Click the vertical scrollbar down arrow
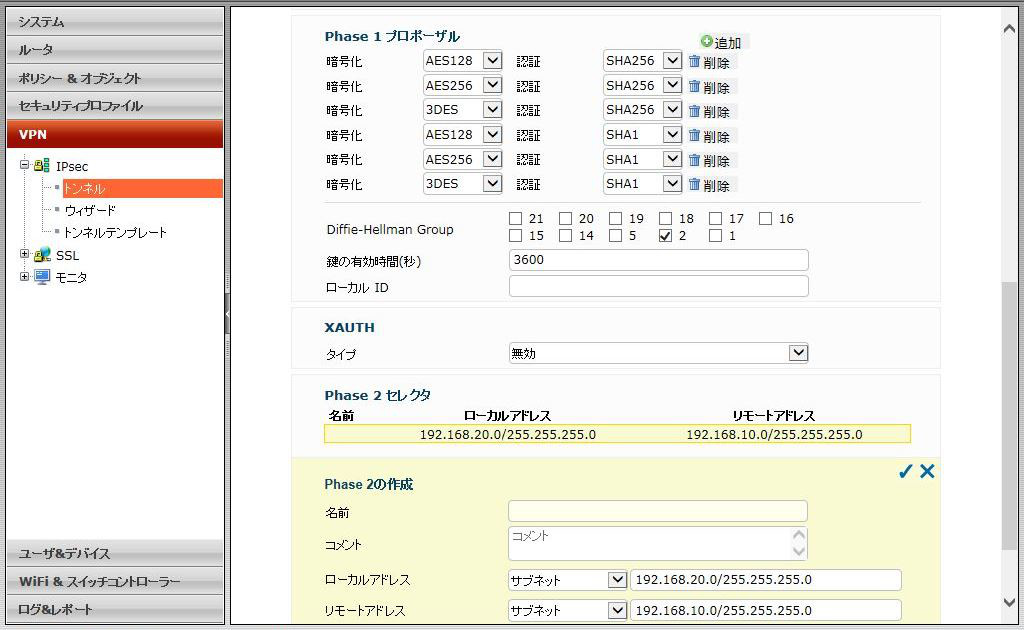Image resolution: width=1024 pixels, height=630 pixels. (x=1009, y=602)
